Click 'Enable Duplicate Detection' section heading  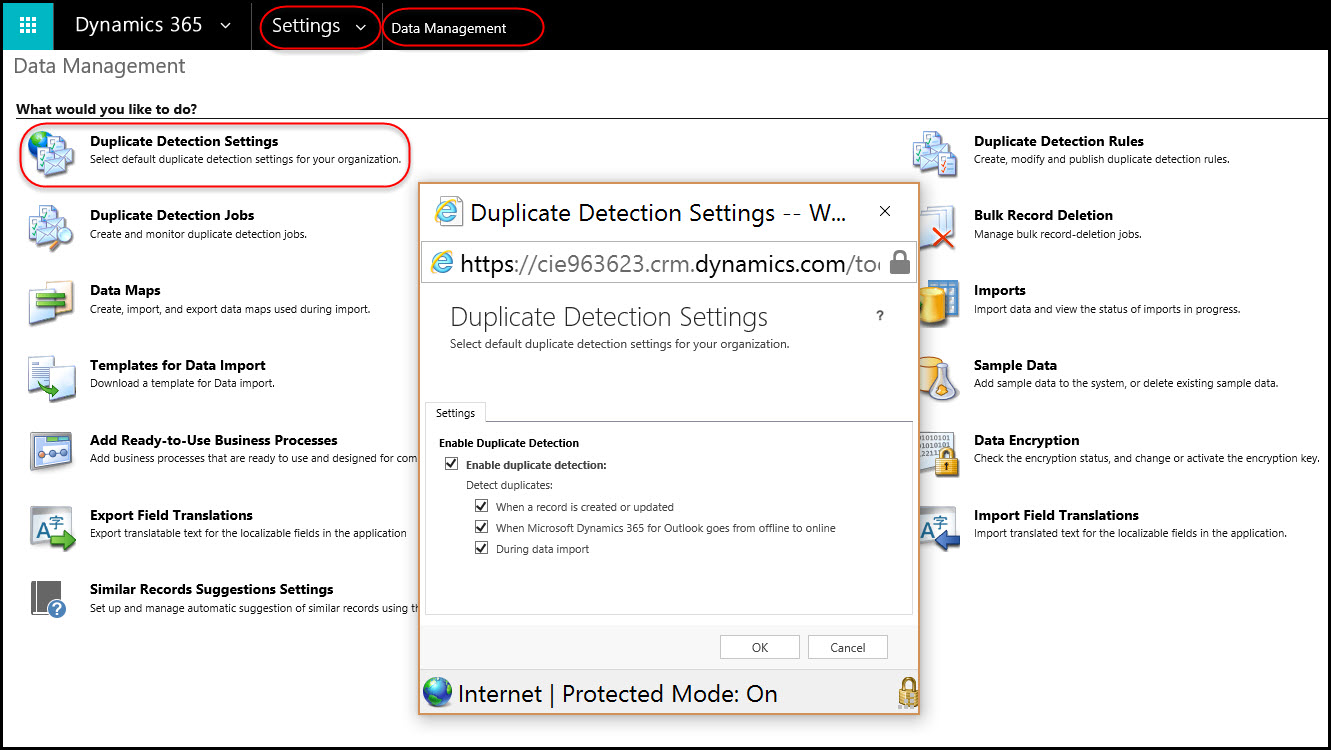pos(509,443)
